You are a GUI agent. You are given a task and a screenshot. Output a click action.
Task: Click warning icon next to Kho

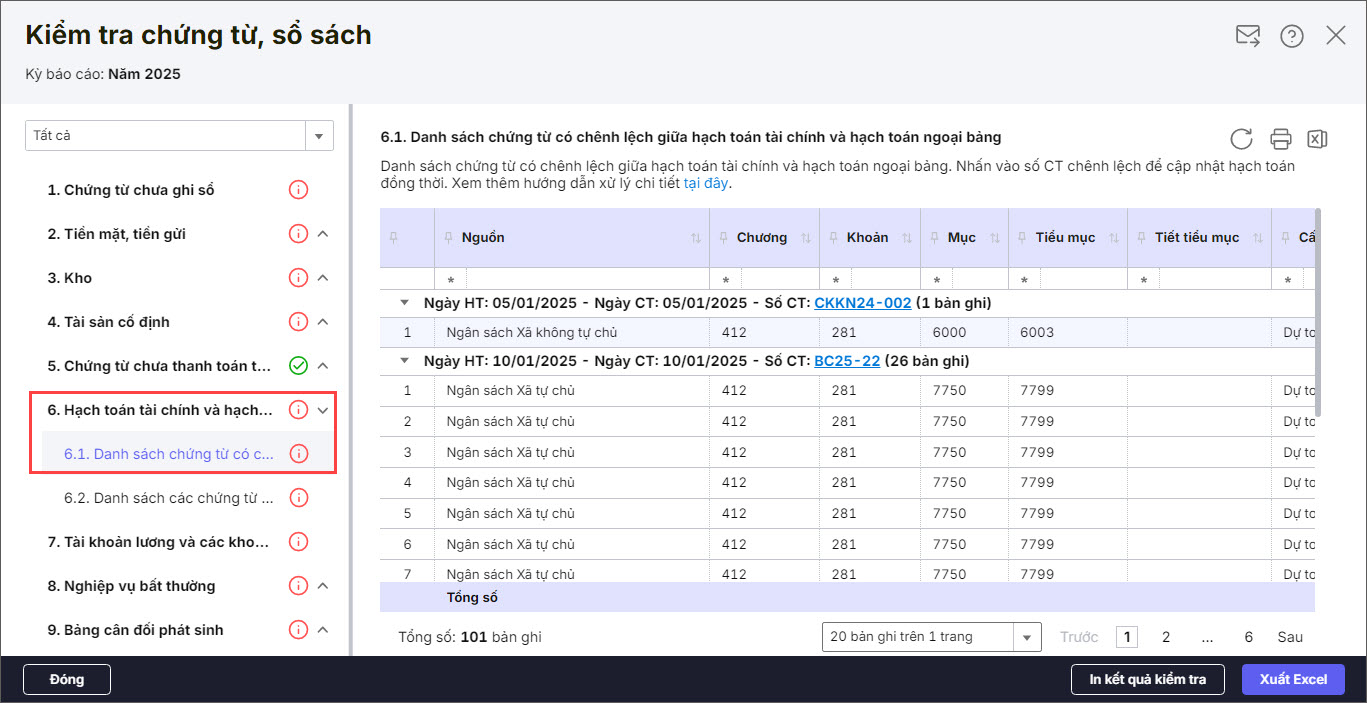[297, 278]
